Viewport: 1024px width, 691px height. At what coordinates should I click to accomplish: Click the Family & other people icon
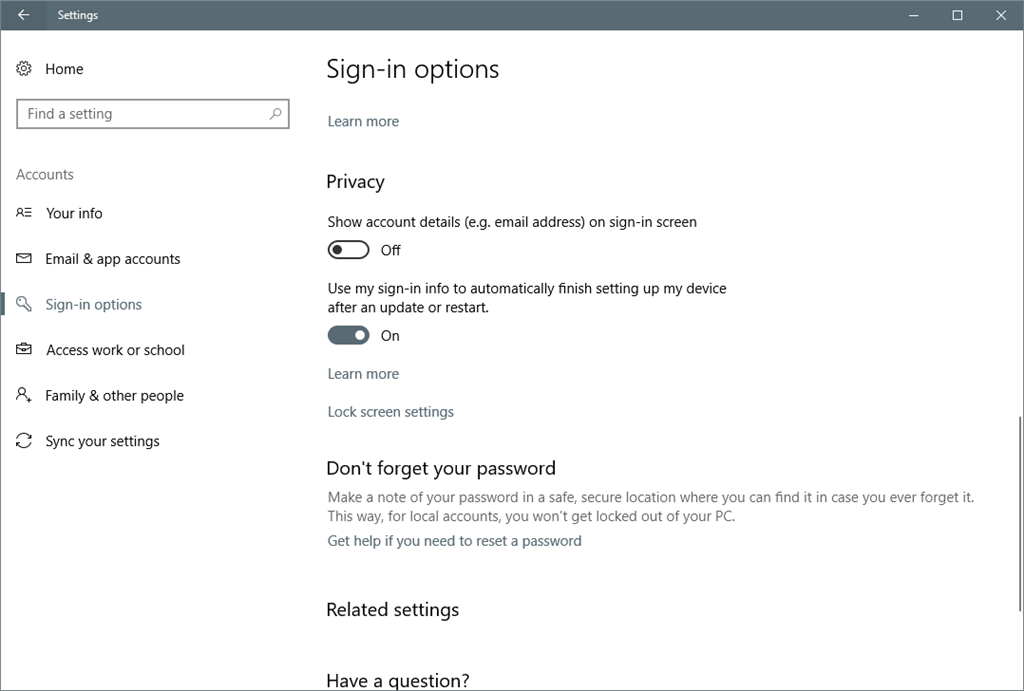point(24,395)
